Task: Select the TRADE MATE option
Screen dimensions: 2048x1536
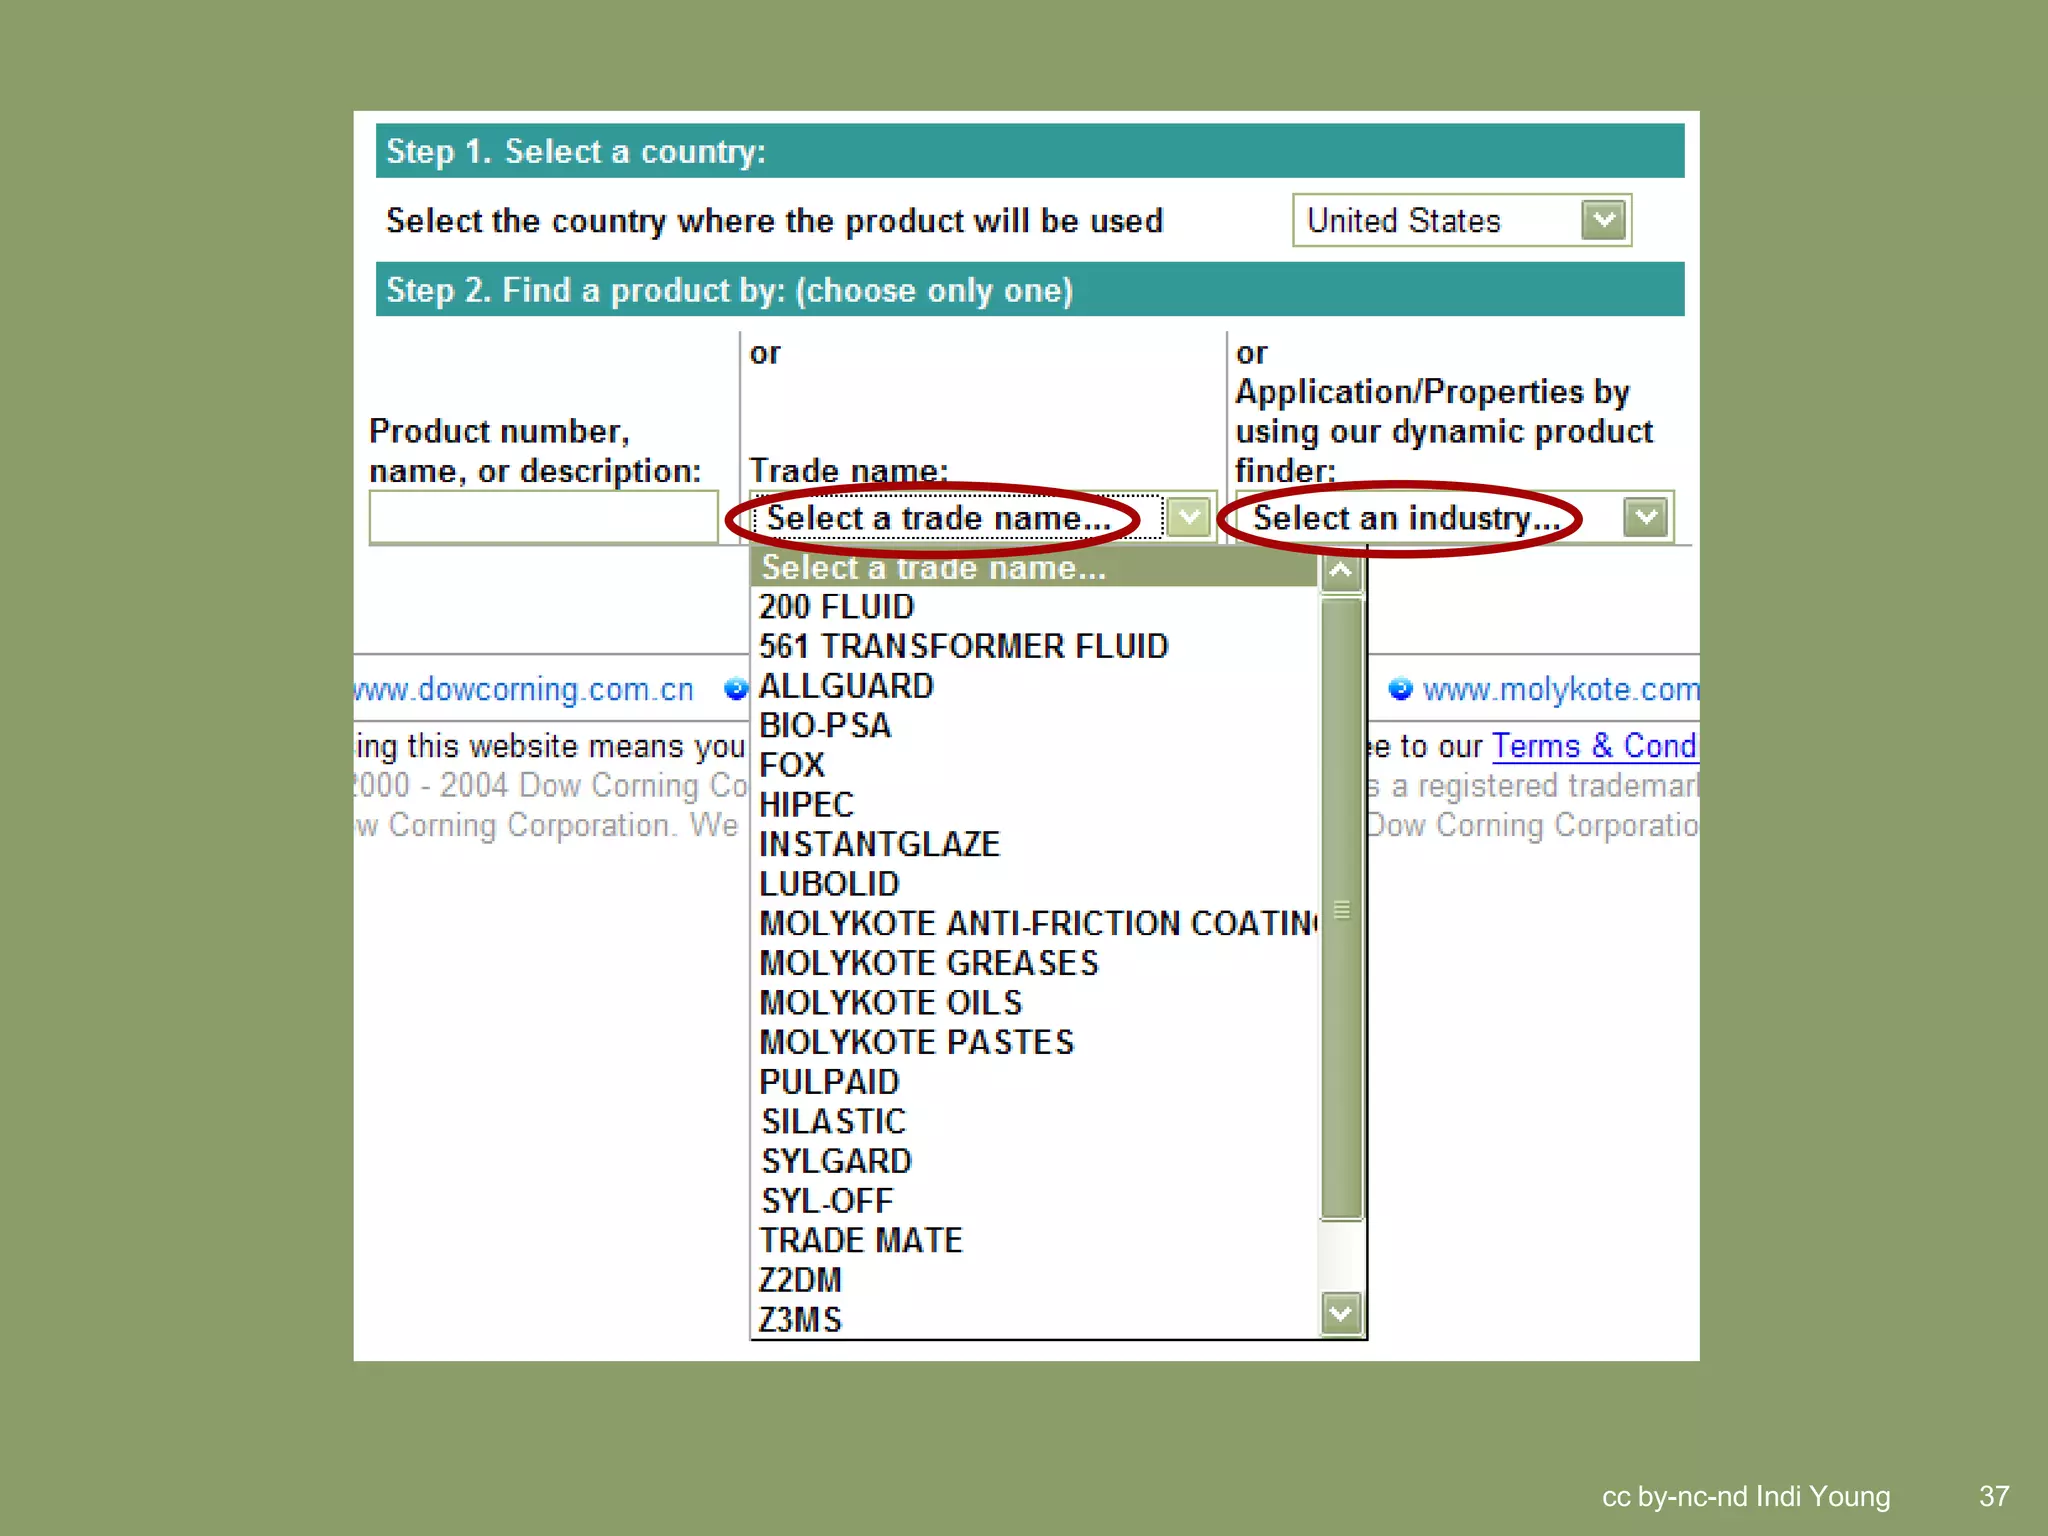Action: coord(860,1241)
